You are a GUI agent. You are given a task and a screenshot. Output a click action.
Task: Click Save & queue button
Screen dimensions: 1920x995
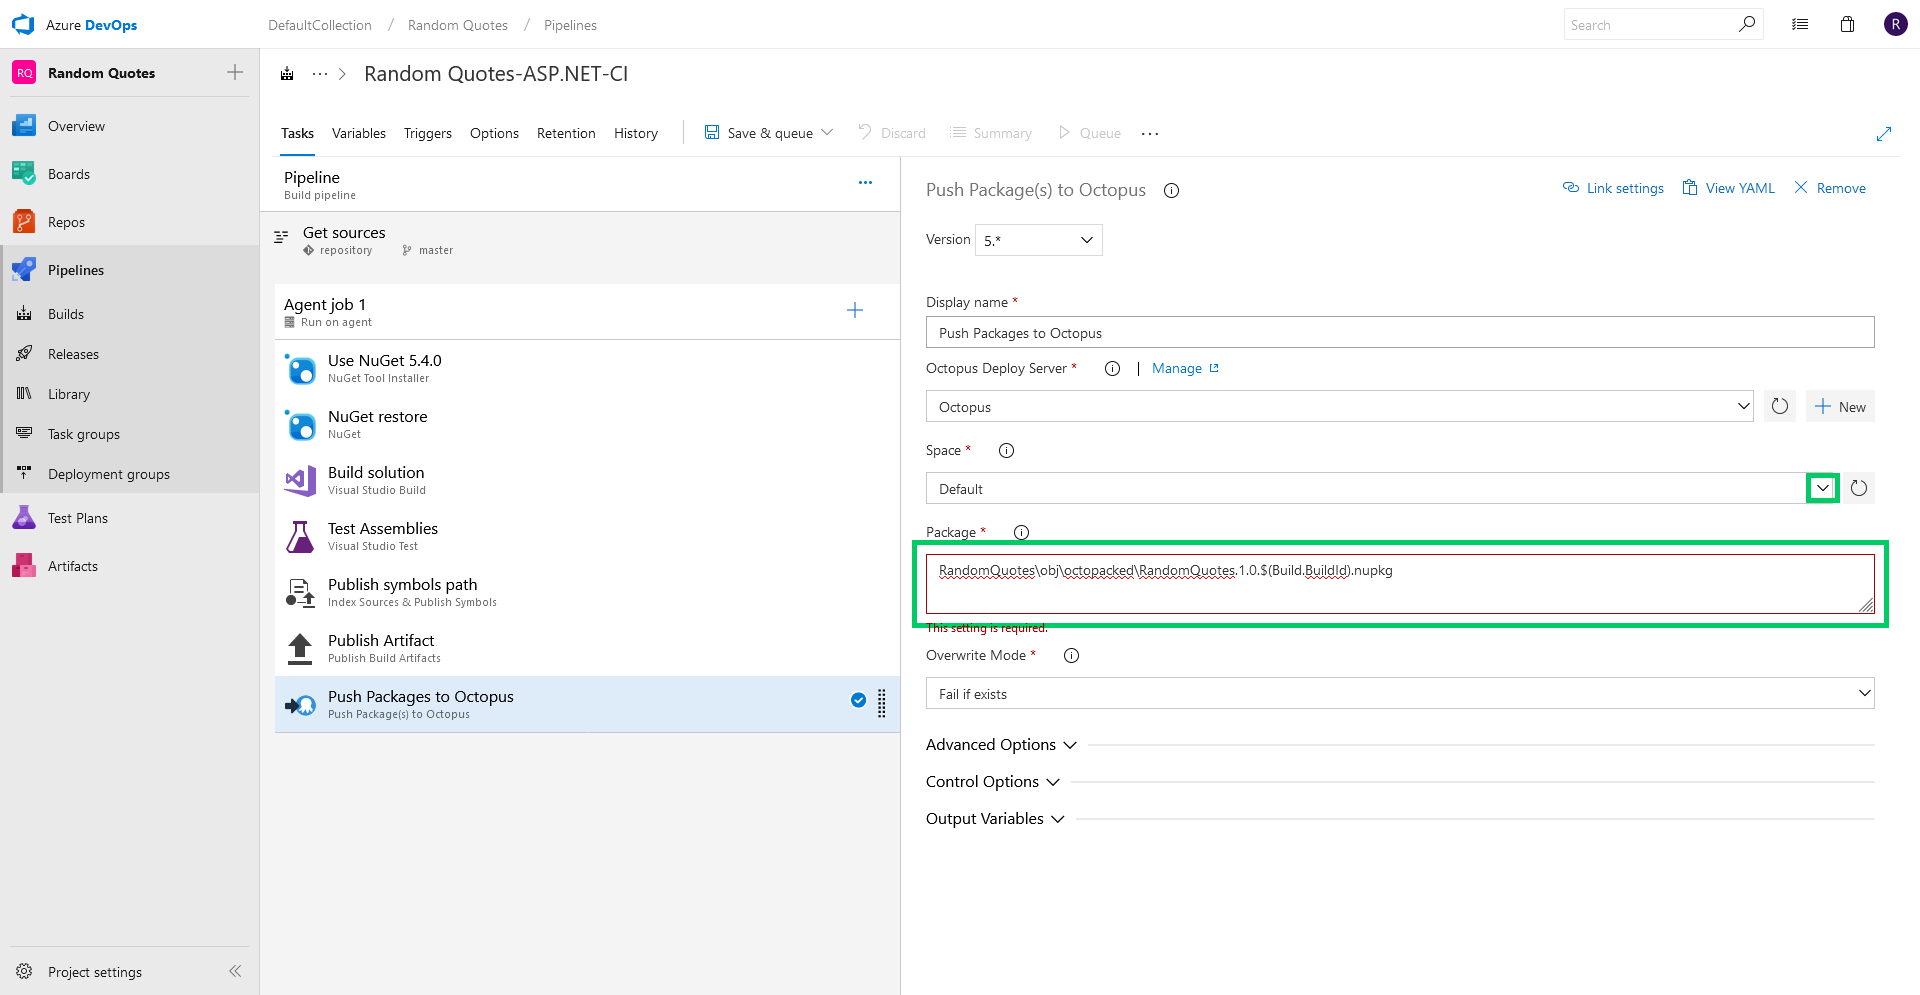tap(758, 133)
